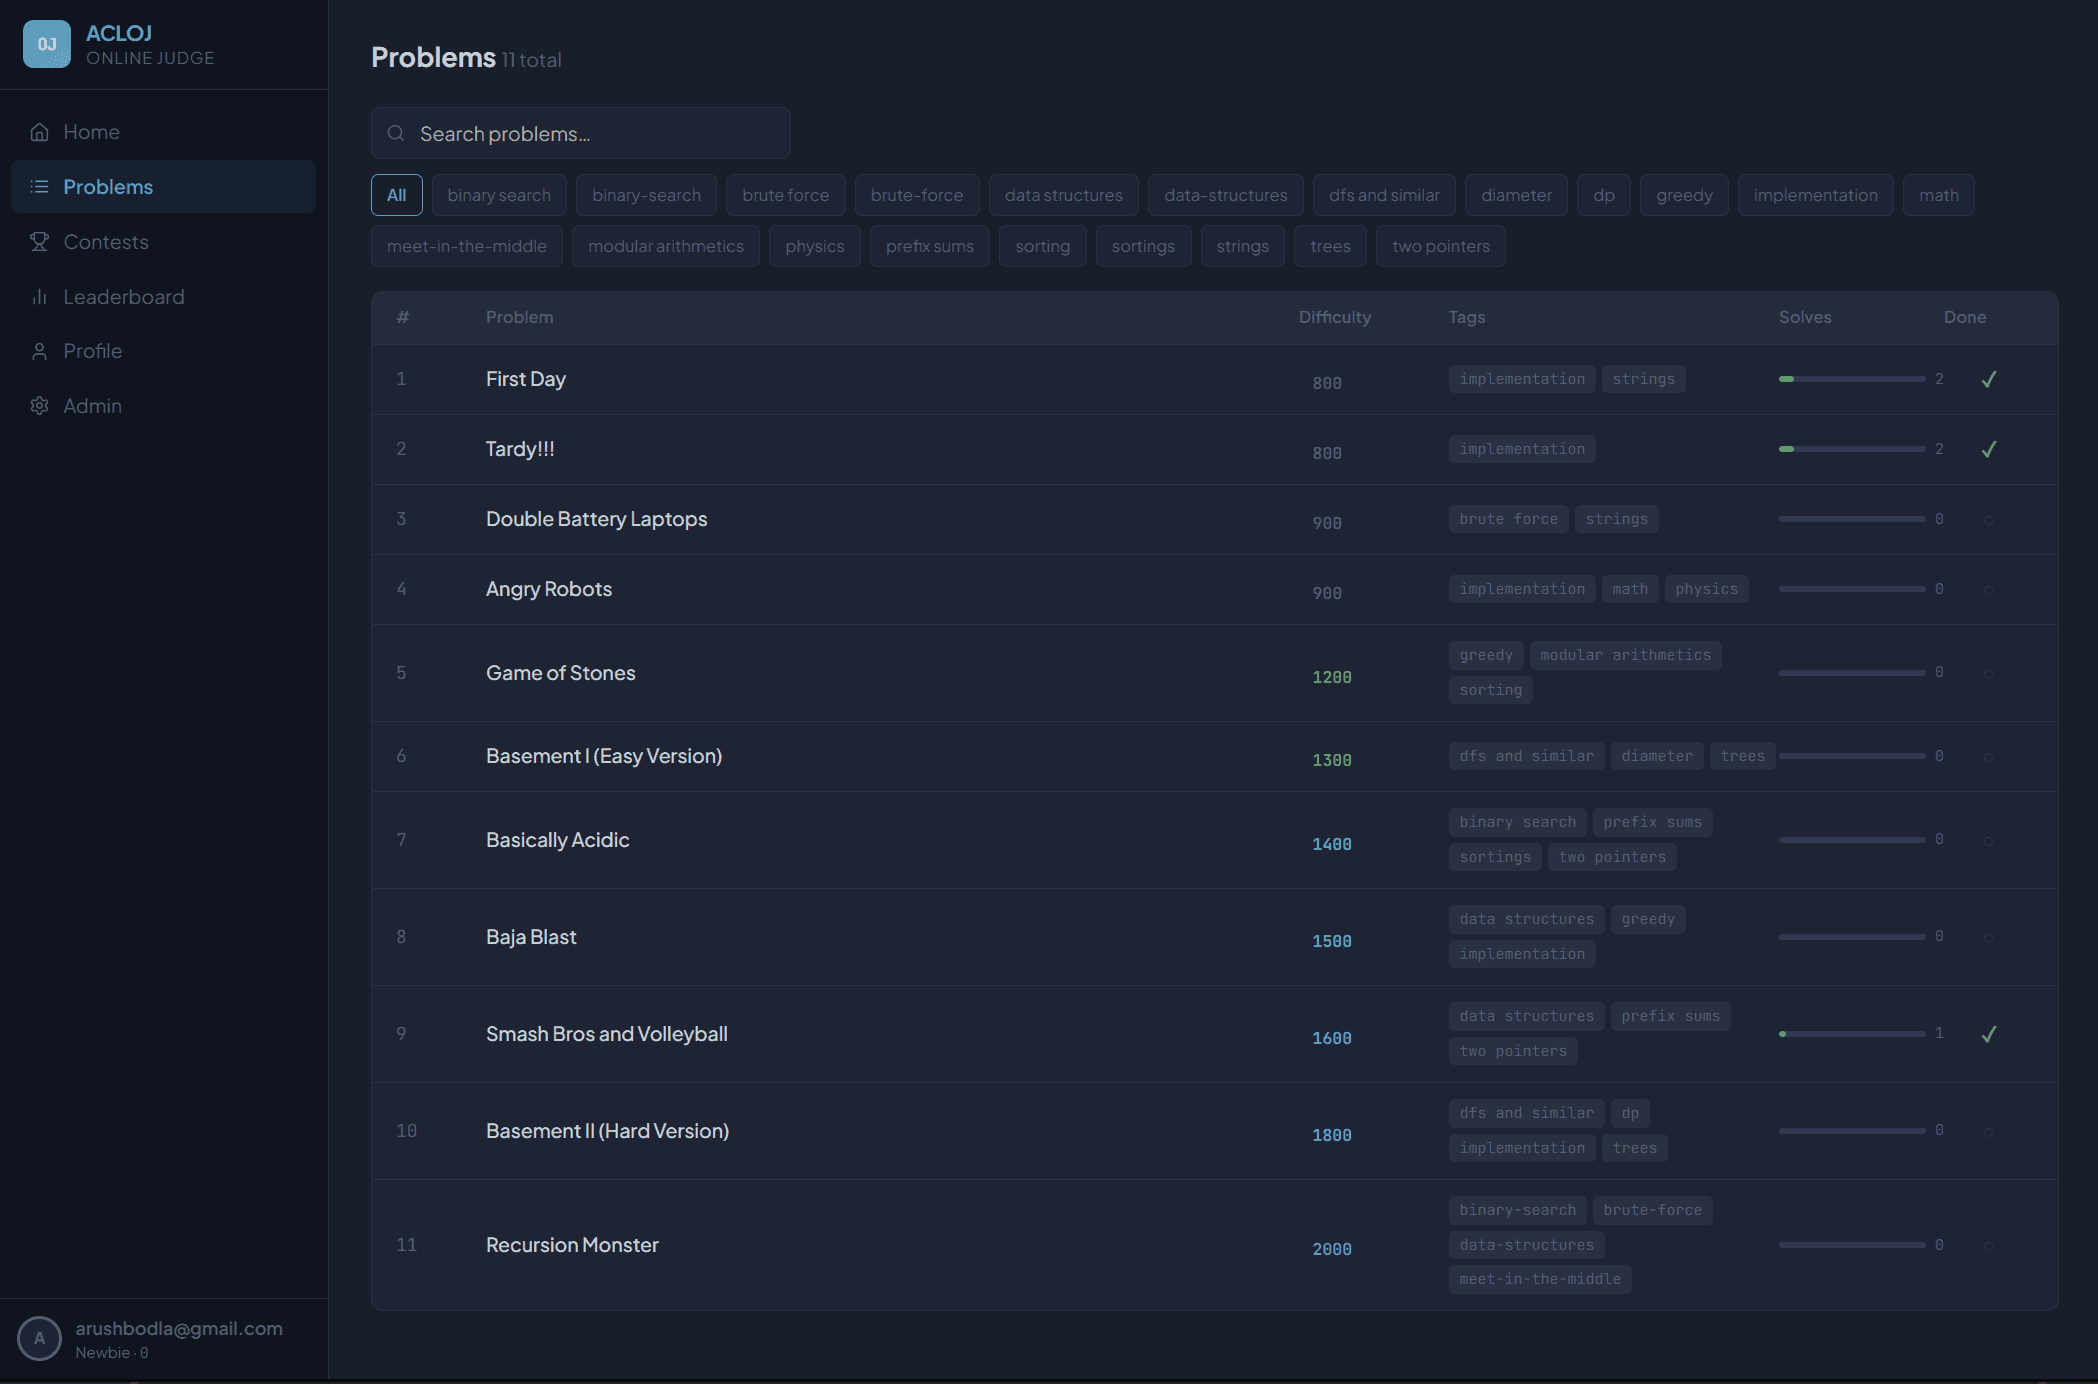Open the Admin section
The image size is (2098, 1384).
[163, 406]
